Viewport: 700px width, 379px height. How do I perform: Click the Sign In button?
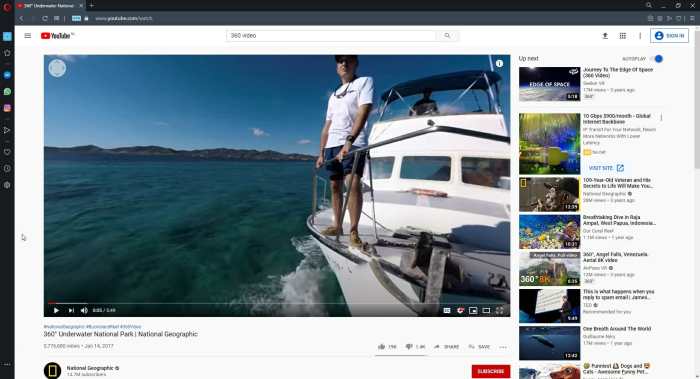[669, 36]
